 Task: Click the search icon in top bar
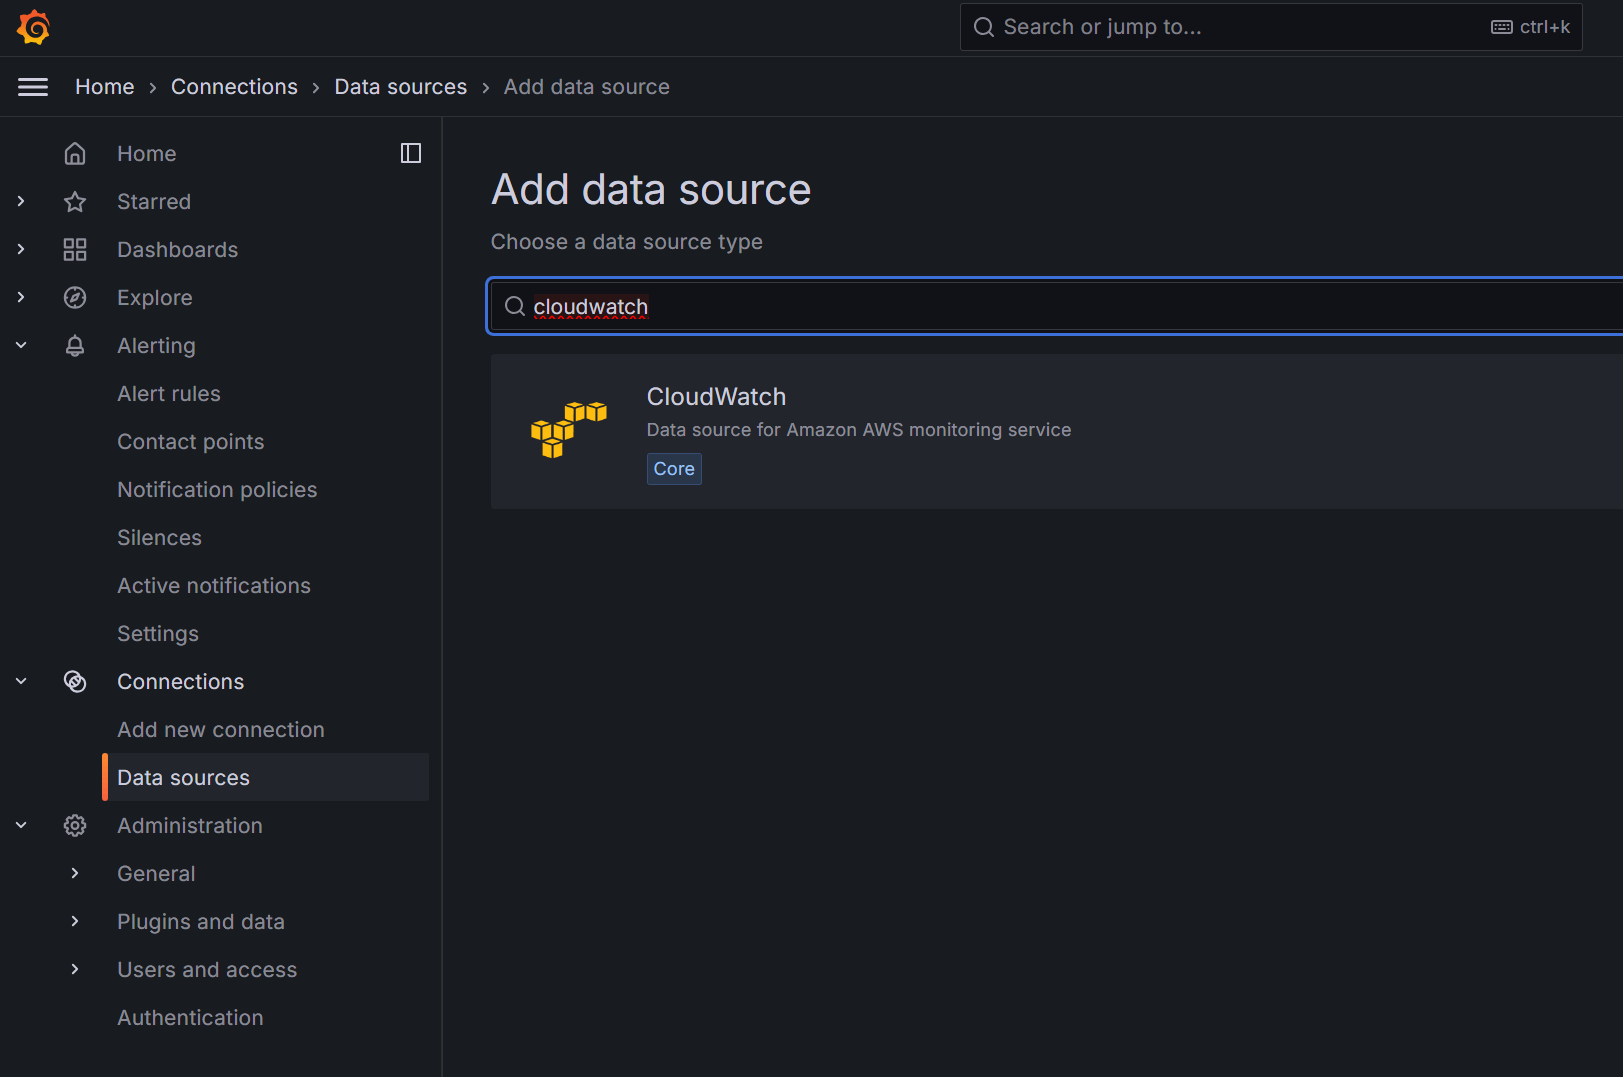(x=984, y=27)
